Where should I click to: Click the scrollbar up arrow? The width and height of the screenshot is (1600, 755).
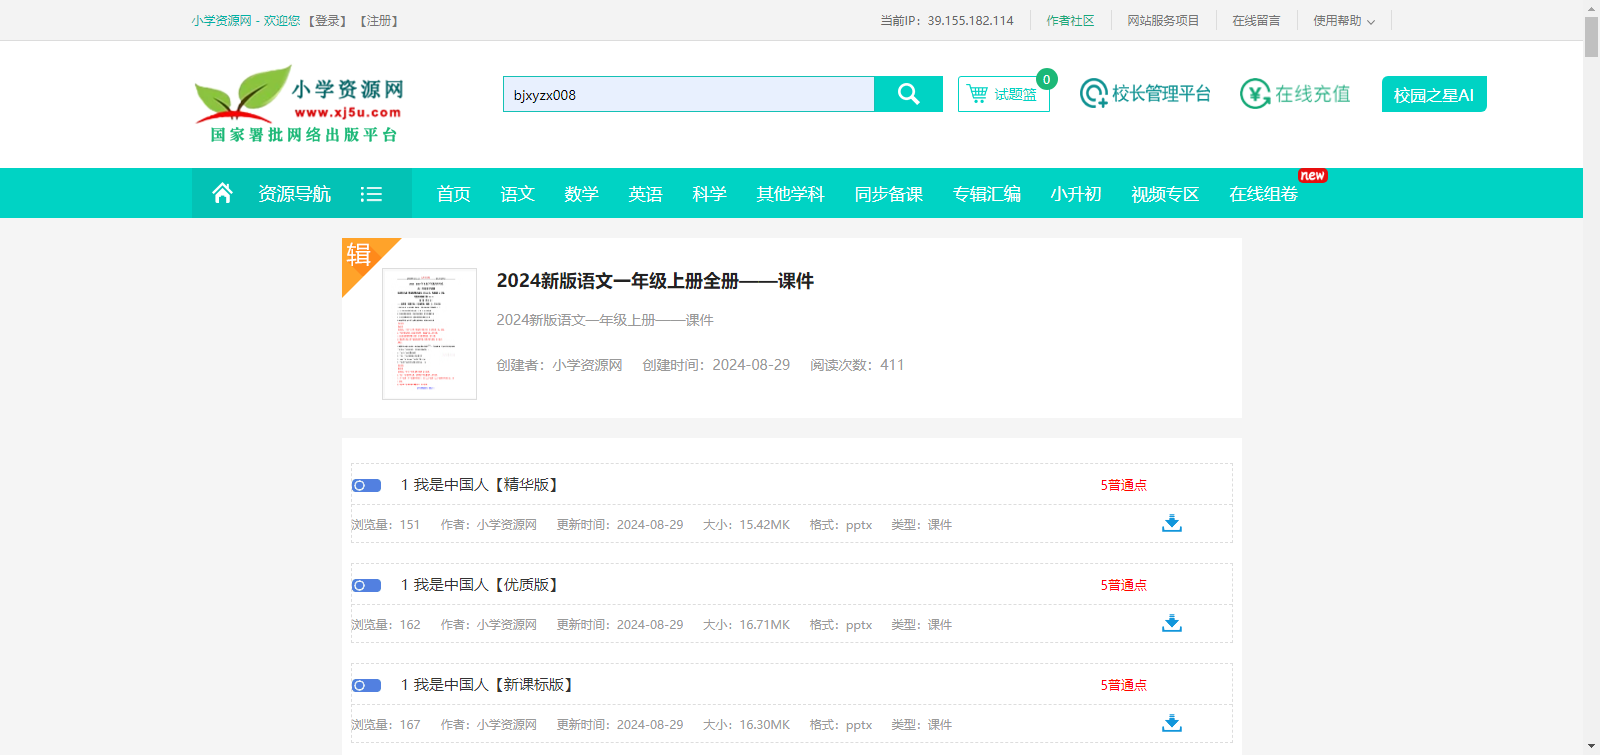(x=1591, y=8)
